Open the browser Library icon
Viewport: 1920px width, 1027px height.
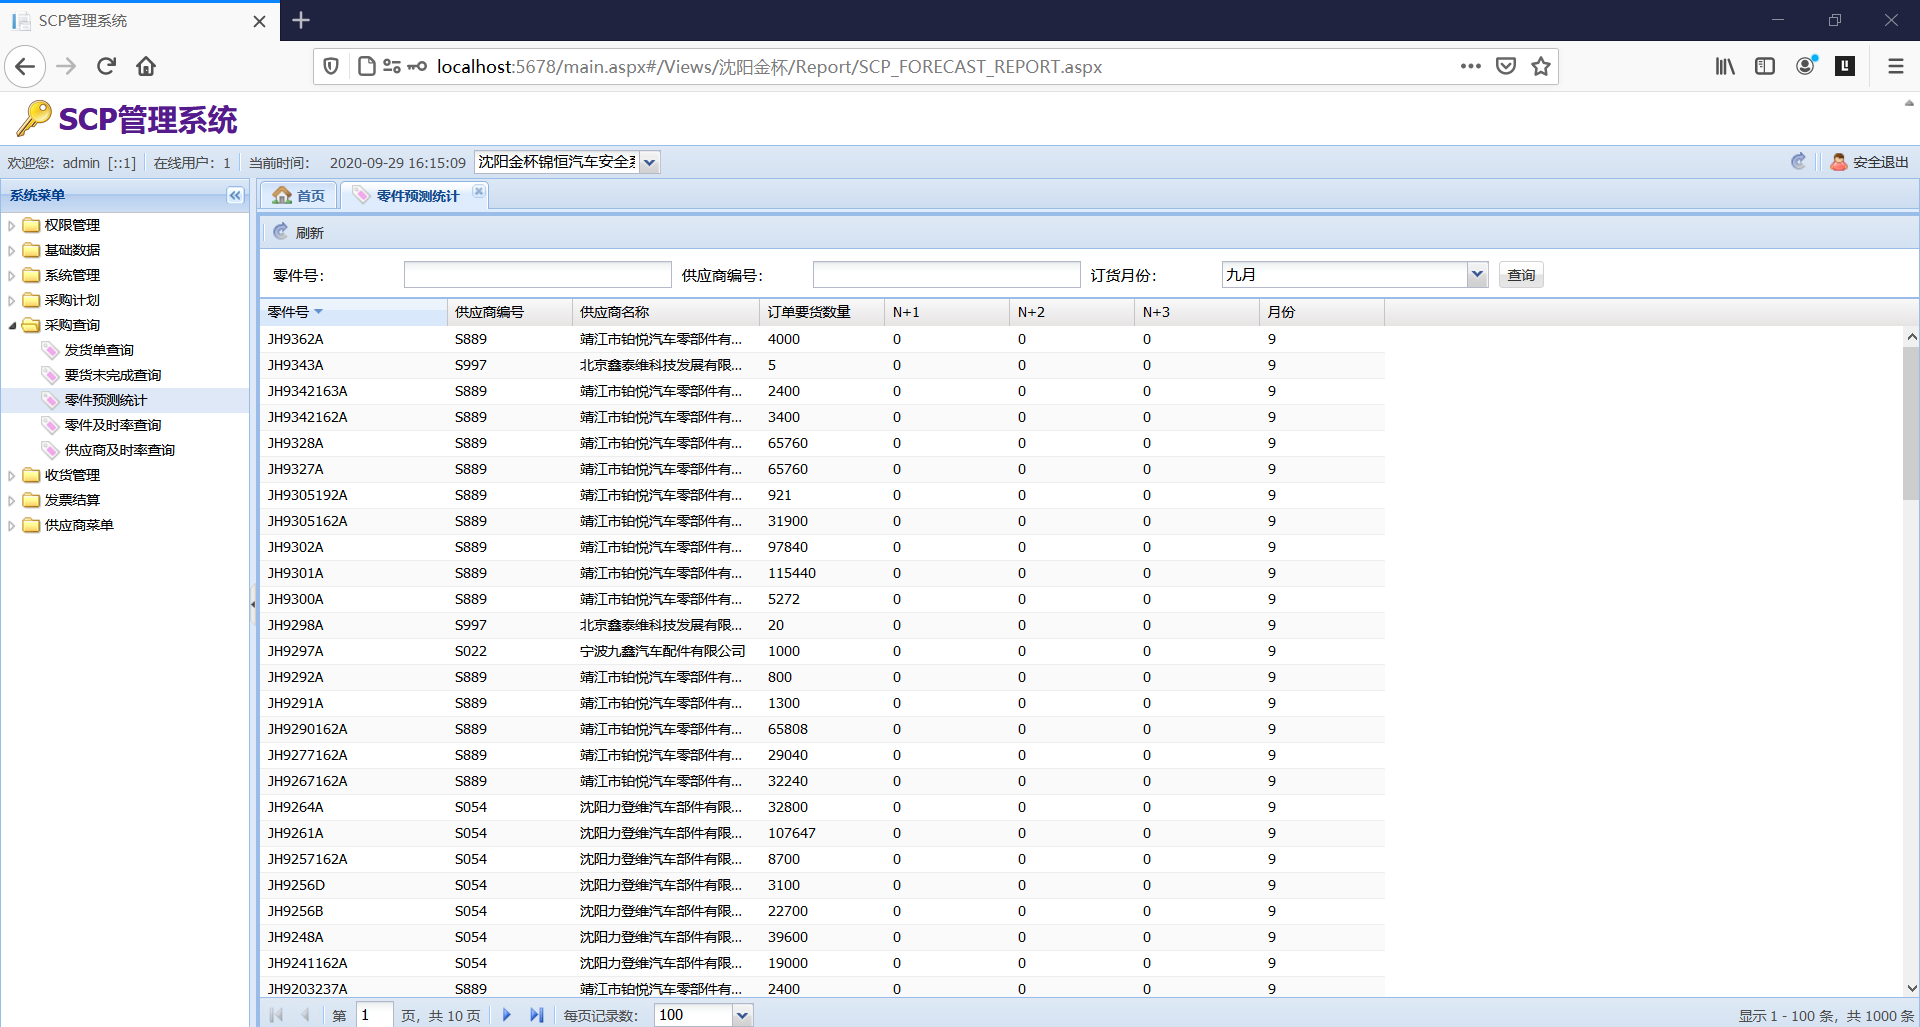click(x=1725, y=67)
